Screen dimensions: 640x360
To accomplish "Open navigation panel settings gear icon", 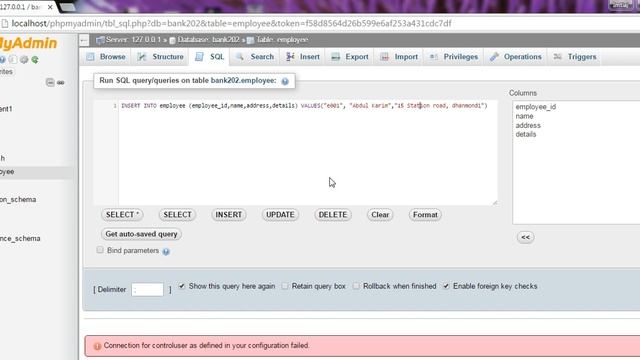I will pos(24,60).
